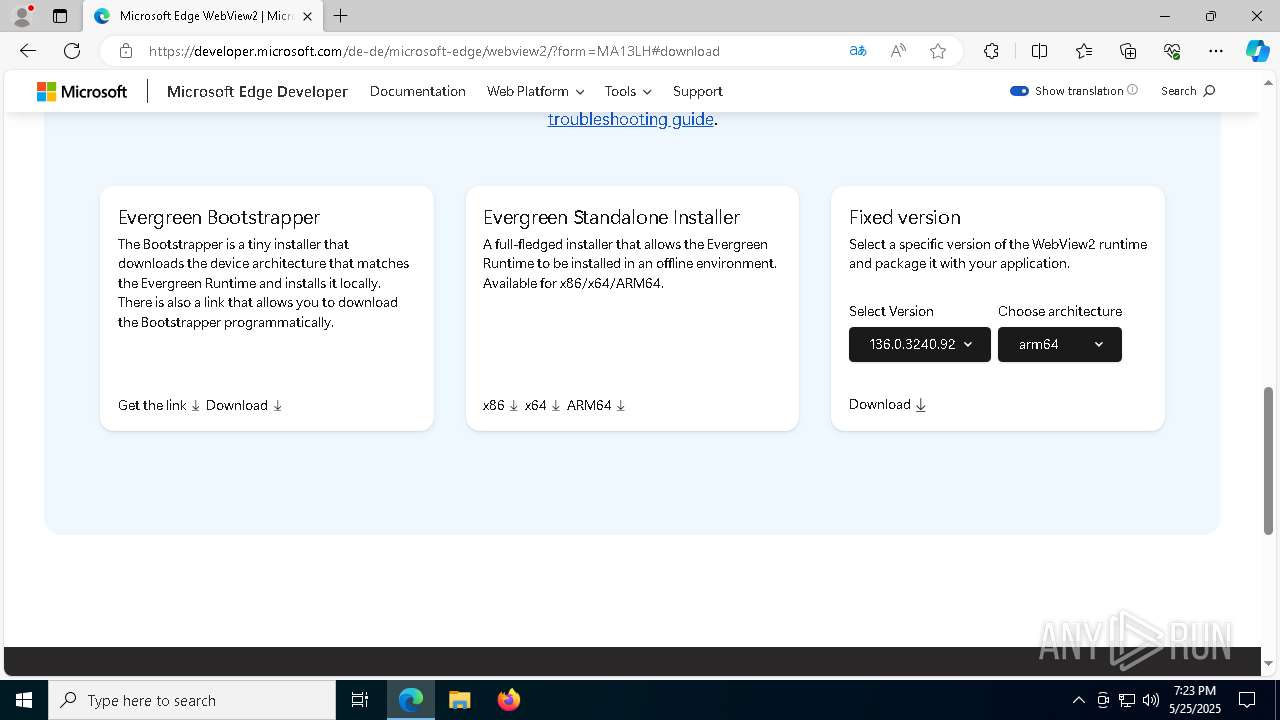Click the Fixed version heading
Viewport: 1280px width, 720px height.
point(905,217)
